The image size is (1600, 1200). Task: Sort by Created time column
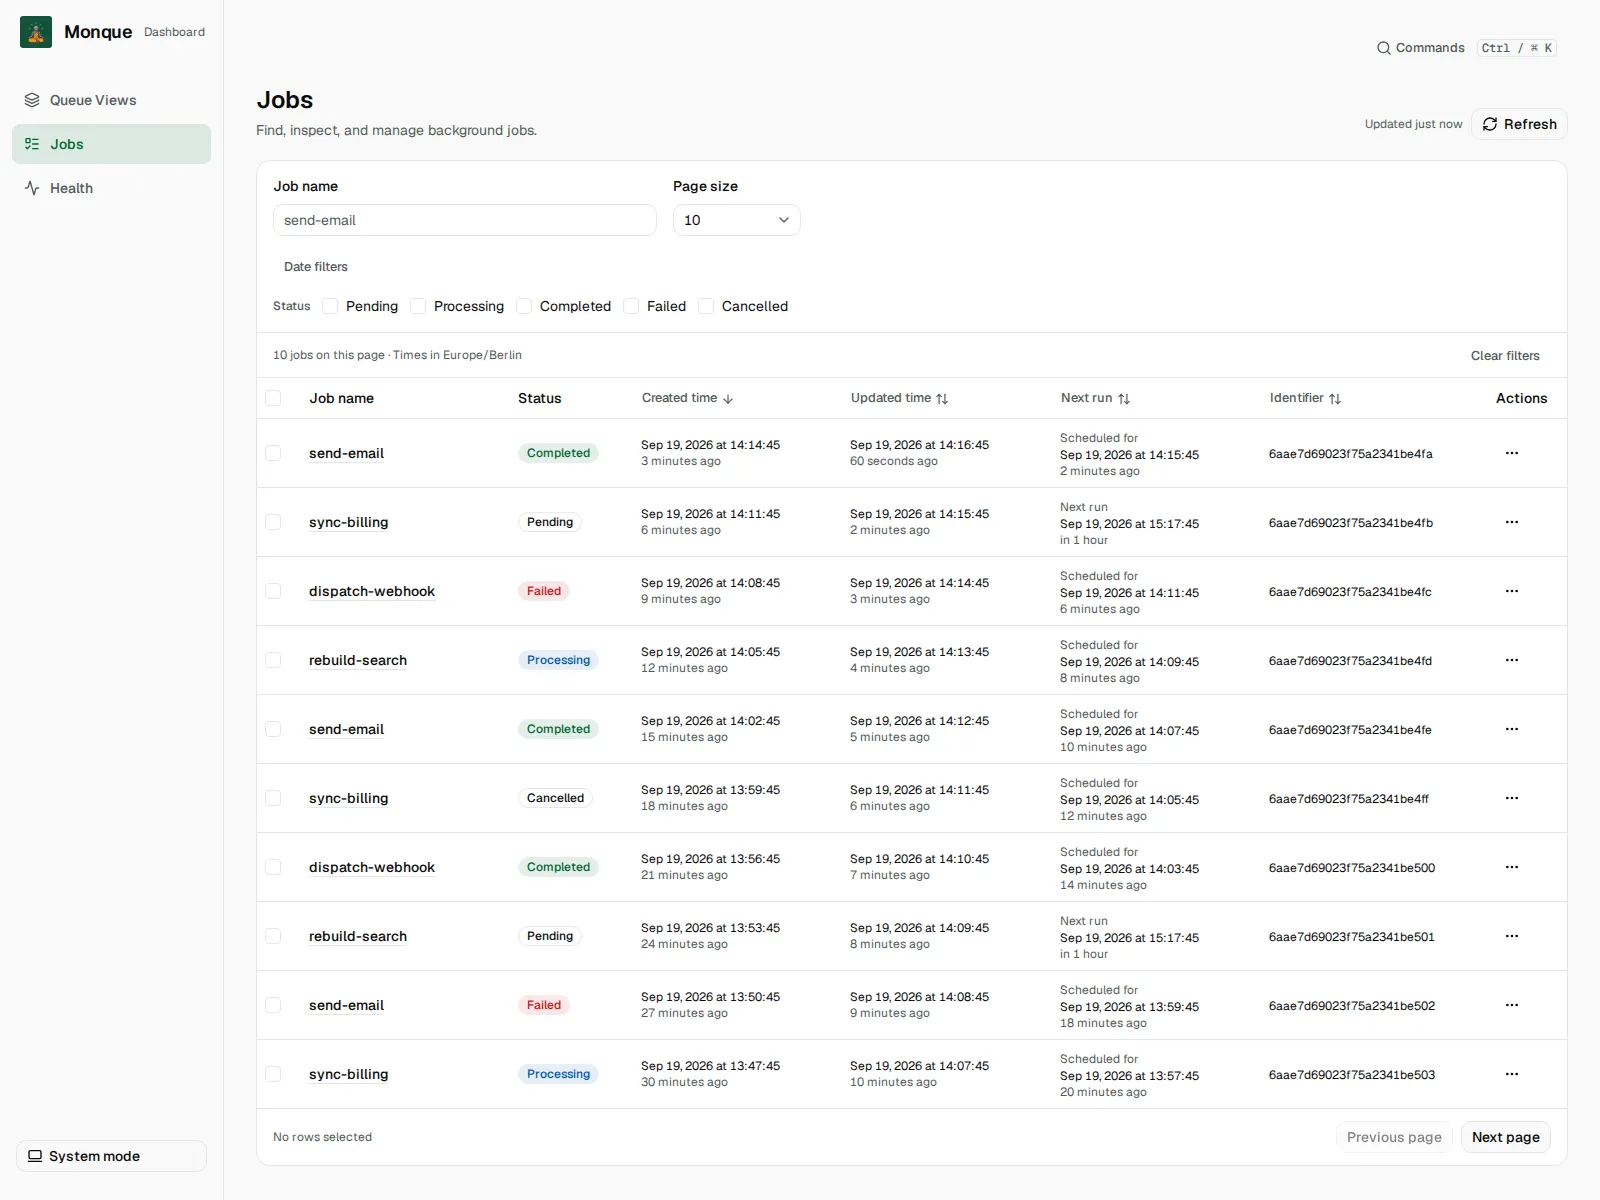pos(688,398)
